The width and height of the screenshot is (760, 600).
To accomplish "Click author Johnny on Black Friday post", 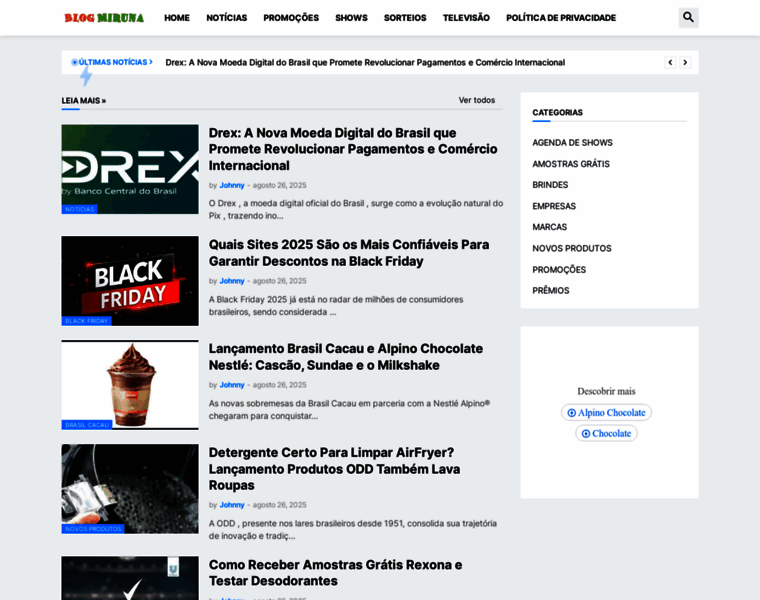I will tap(232, 281).
